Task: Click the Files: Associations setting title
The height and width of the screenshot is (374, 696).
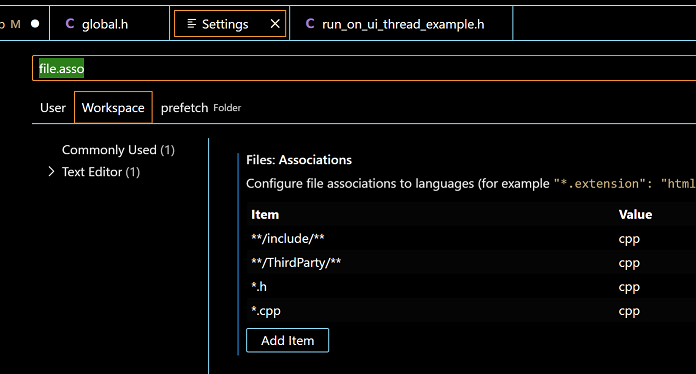Action: (299, 160)
